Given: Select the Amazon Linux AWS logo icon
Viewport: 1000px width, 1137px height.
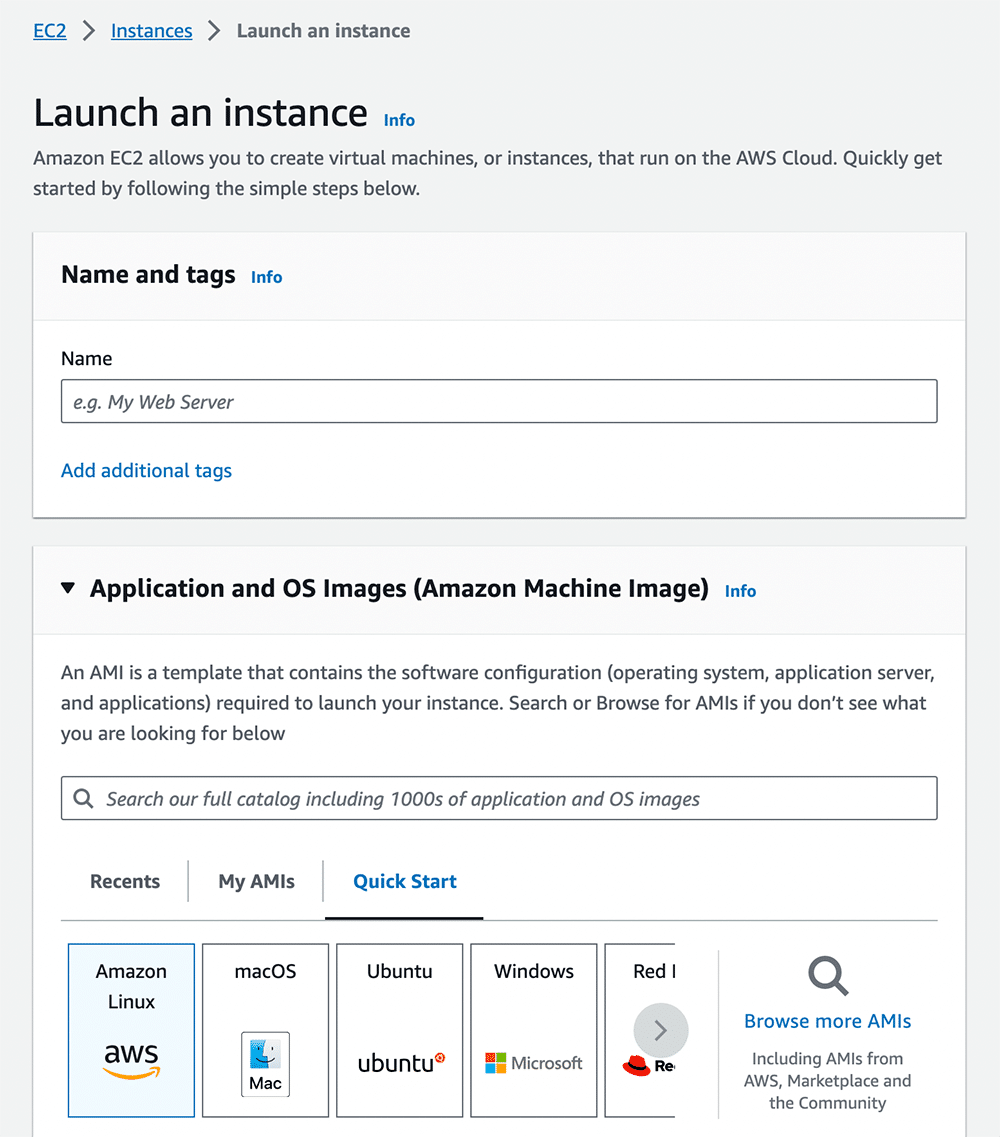Looking at the screenshot, I should [x=131, y=1063].
